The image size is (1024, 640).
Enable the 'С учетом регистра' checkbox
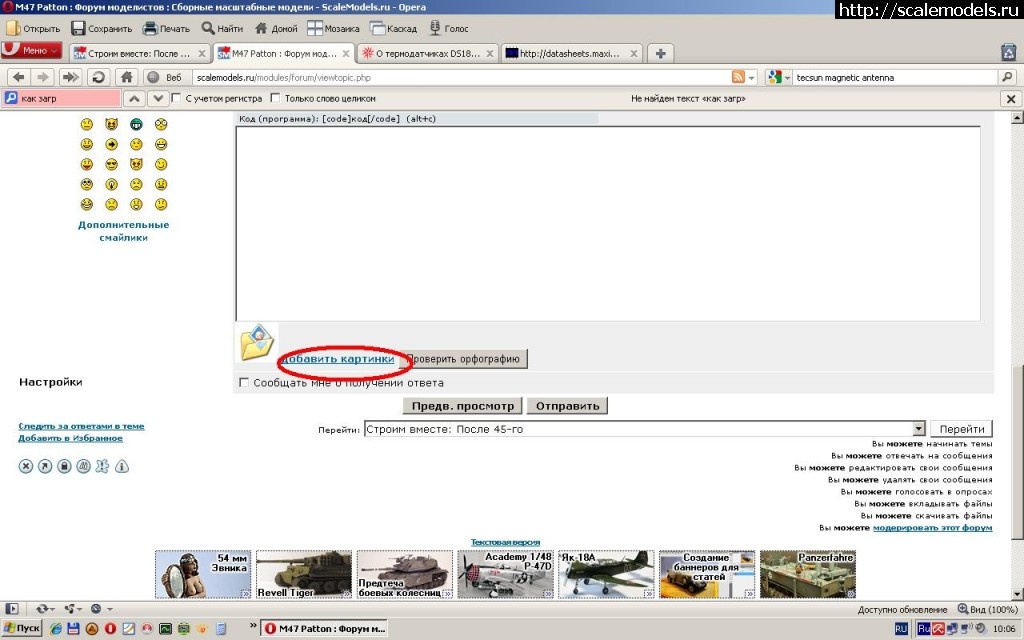point(177,99)
